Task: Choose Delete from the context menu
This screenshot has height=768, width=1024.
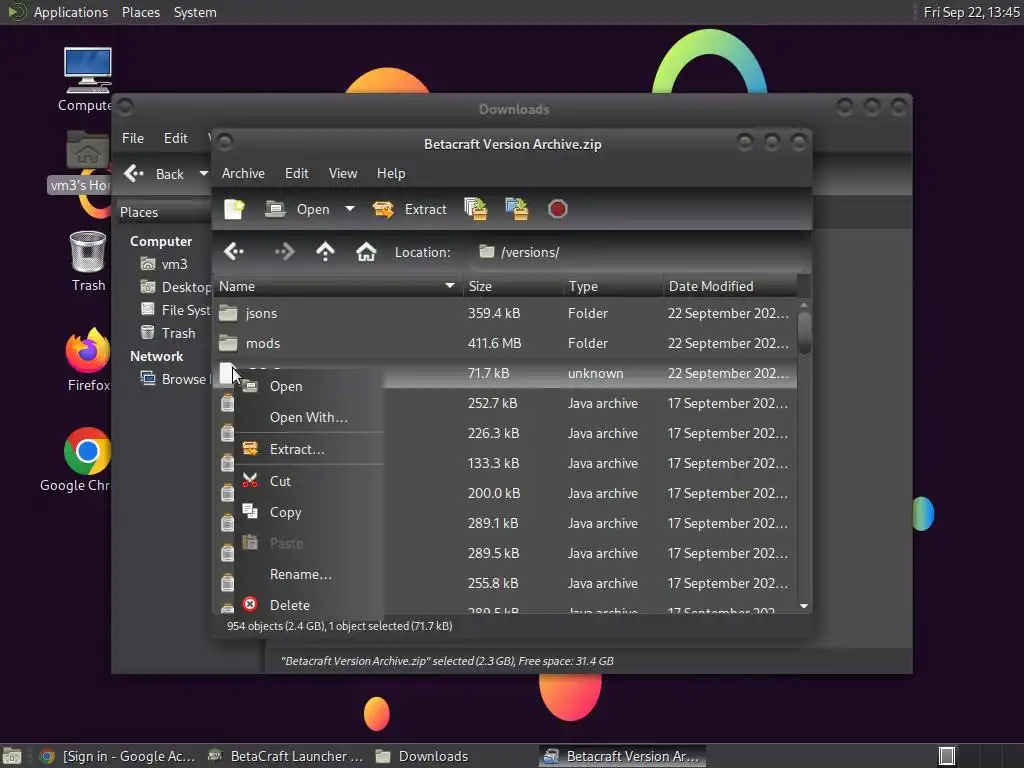Action: [x=308, y=605]
